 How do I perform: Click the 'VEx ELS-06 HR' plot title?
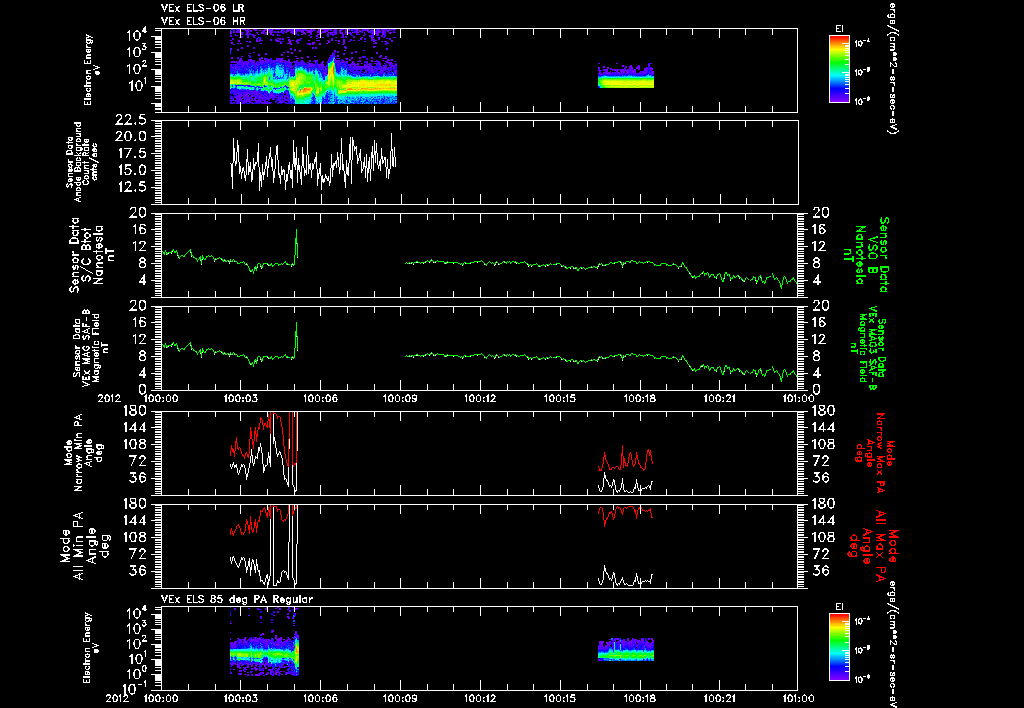tap(203, 21)
